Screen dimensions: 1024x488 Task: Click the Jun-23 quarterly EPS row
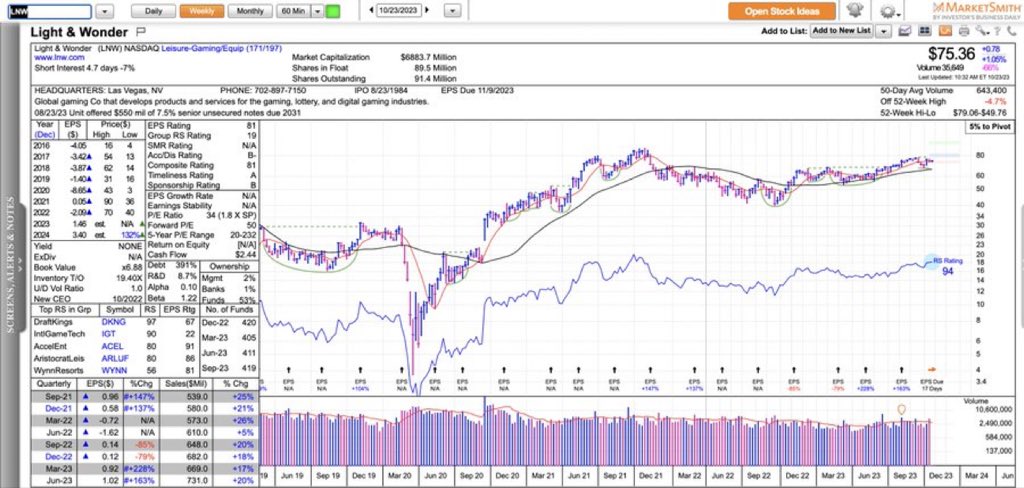(x=145, y=481)
